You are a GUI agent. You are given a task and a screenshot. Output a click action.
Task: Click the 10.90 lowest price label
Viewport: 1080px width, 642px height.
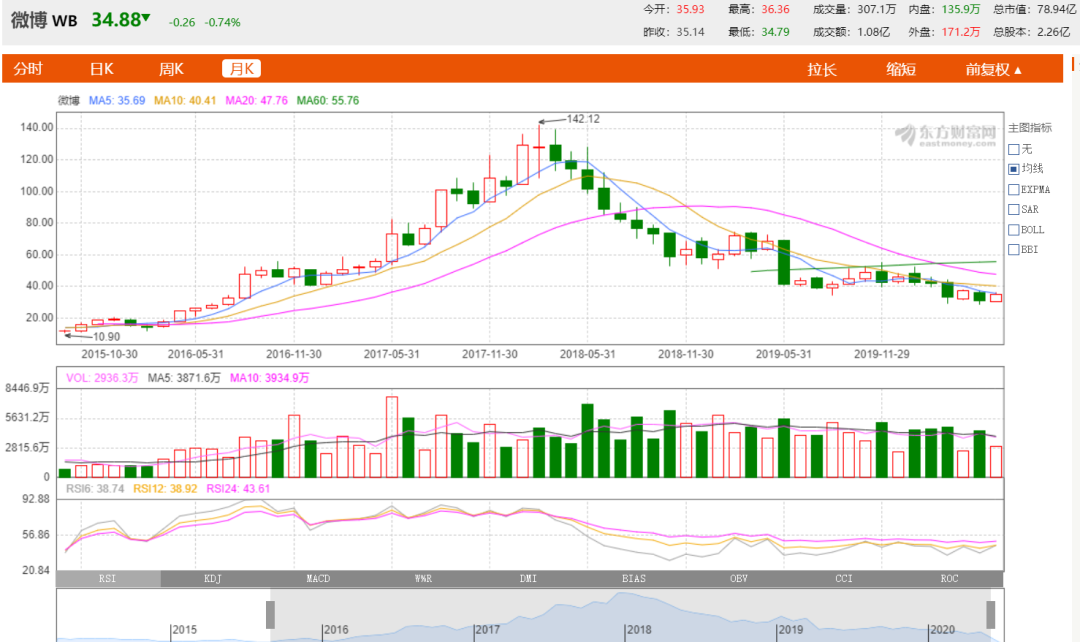106,337
